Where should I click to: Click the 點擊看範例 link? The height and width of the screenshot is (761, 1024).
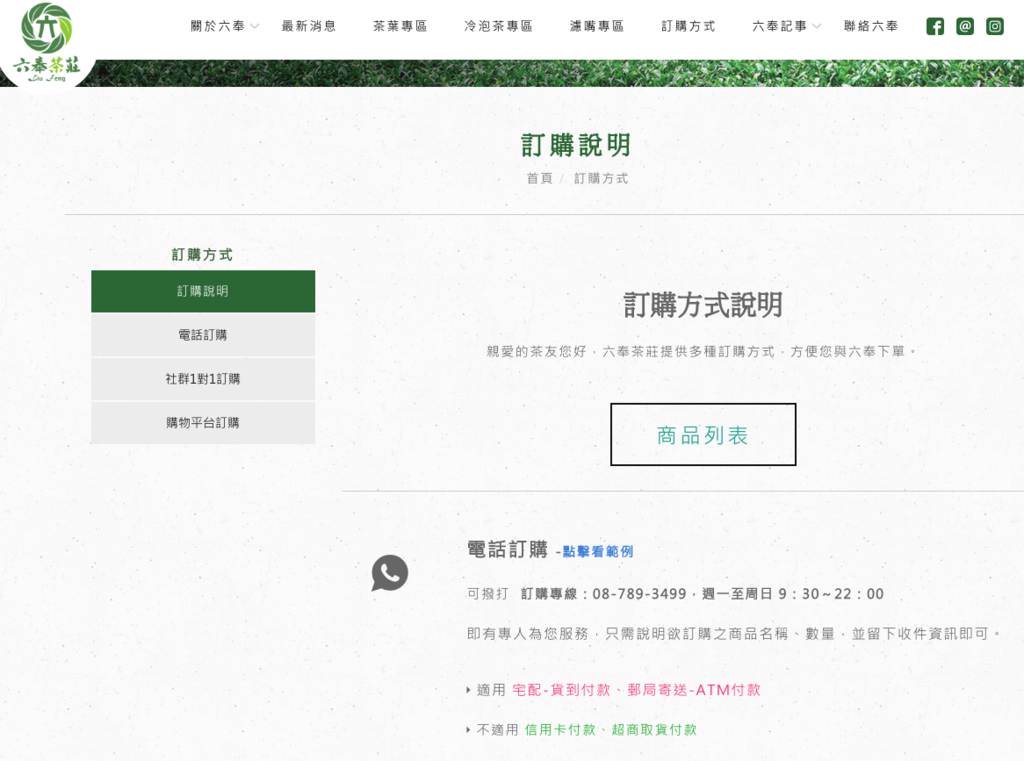[x=598, y=552]
